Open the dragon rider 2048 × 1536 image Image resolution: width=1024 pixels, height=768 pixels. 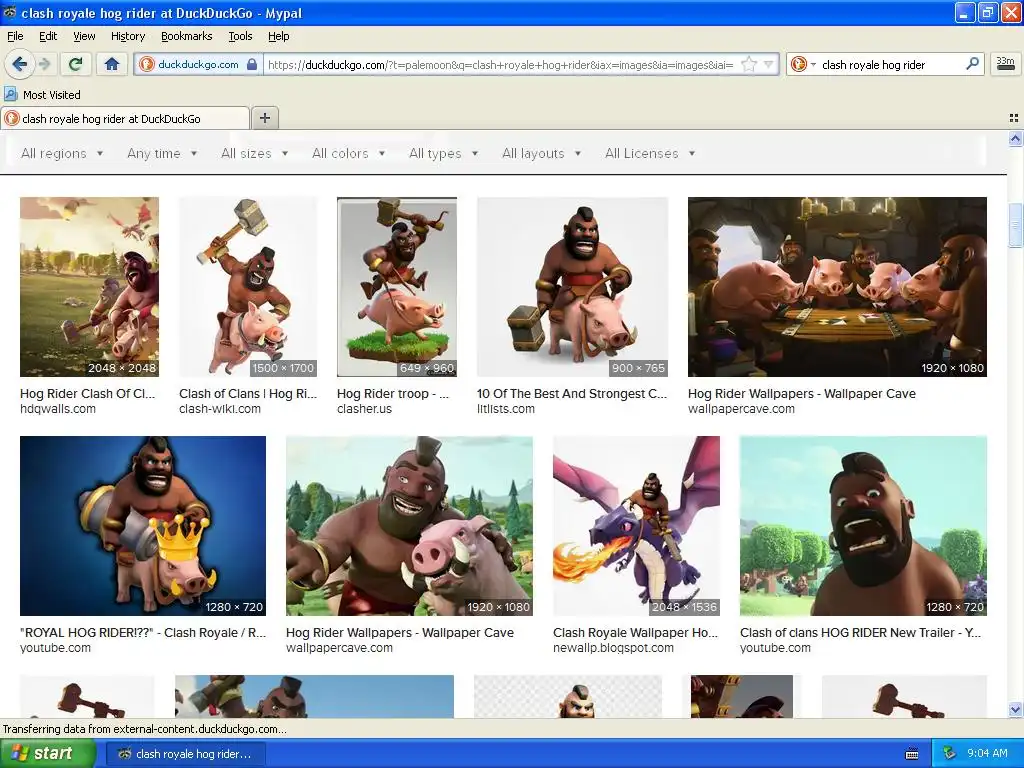point(636,526)
